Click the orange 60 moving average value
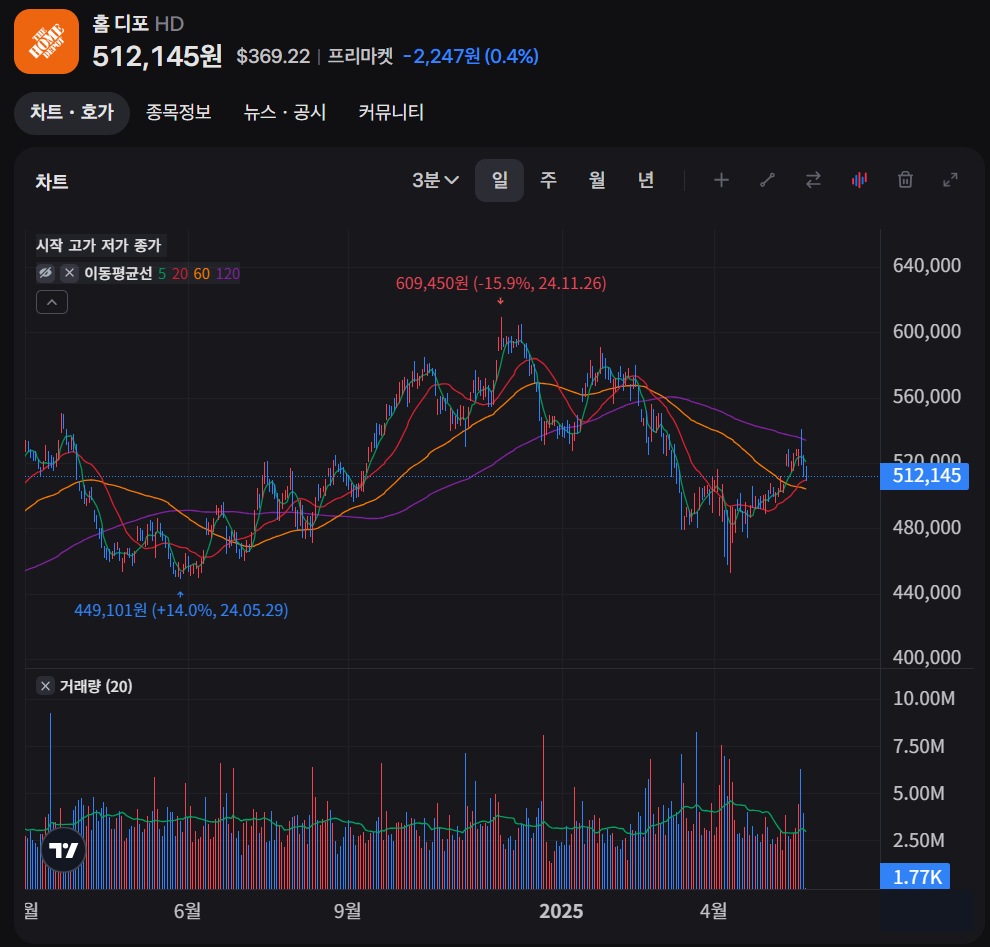 [x=201, y=274]
